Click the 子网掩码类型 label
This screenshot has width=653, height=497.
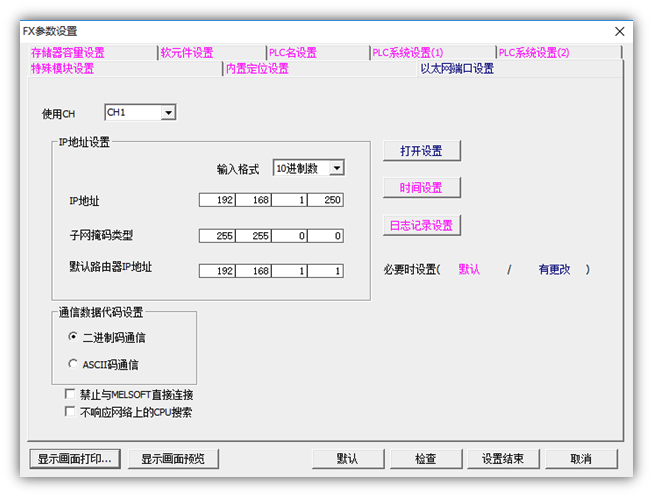click(x=101, y=235)
